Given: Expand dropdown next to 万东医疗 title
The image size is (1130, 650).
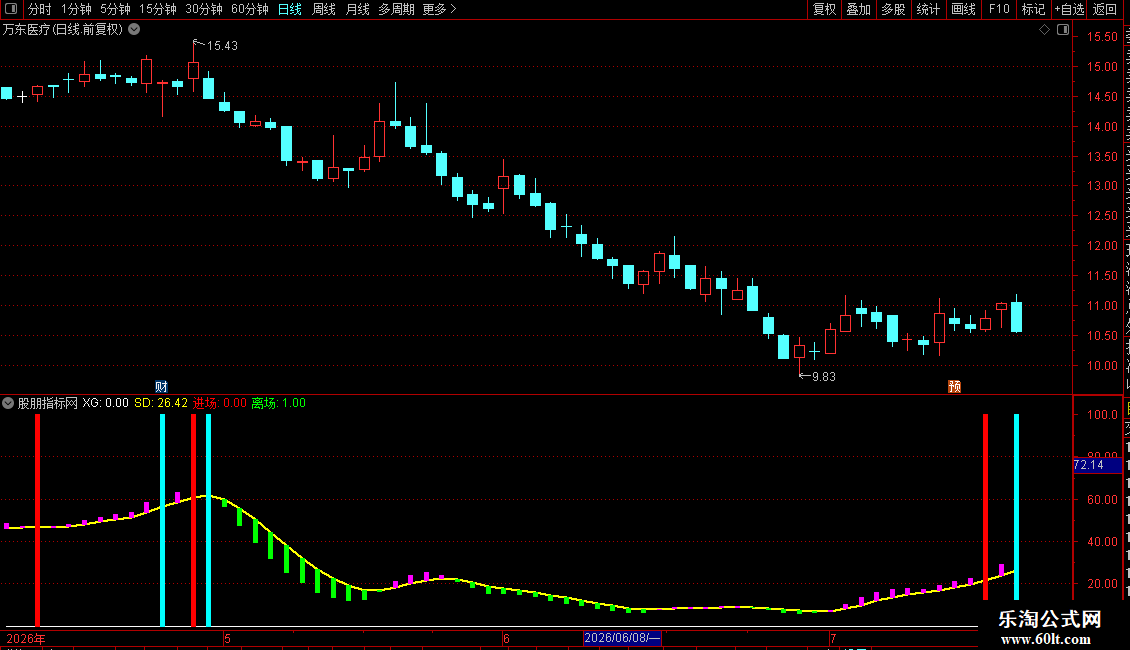Looking at the screenshot, I should click(134, 30).
